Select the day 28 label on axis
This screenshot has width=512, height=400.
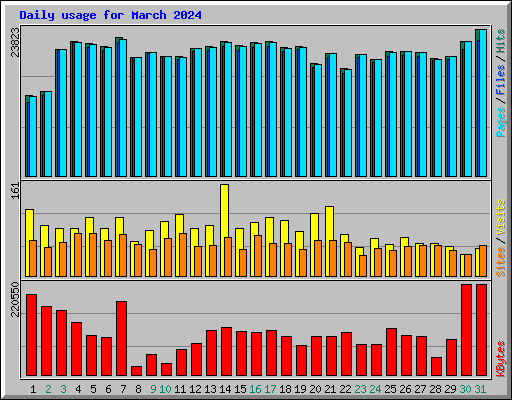435,389
